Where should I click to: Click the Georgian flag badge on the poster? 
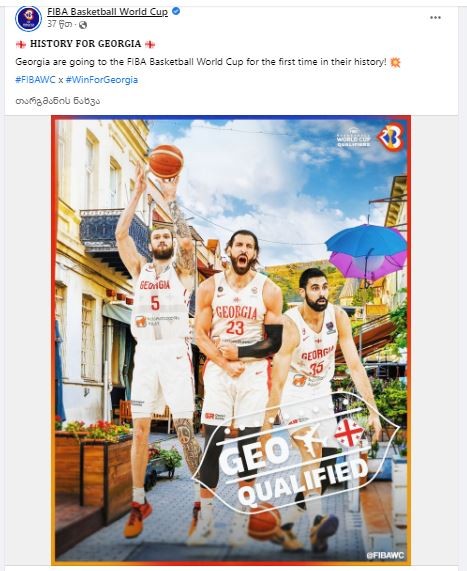click(x=349, y=433)
